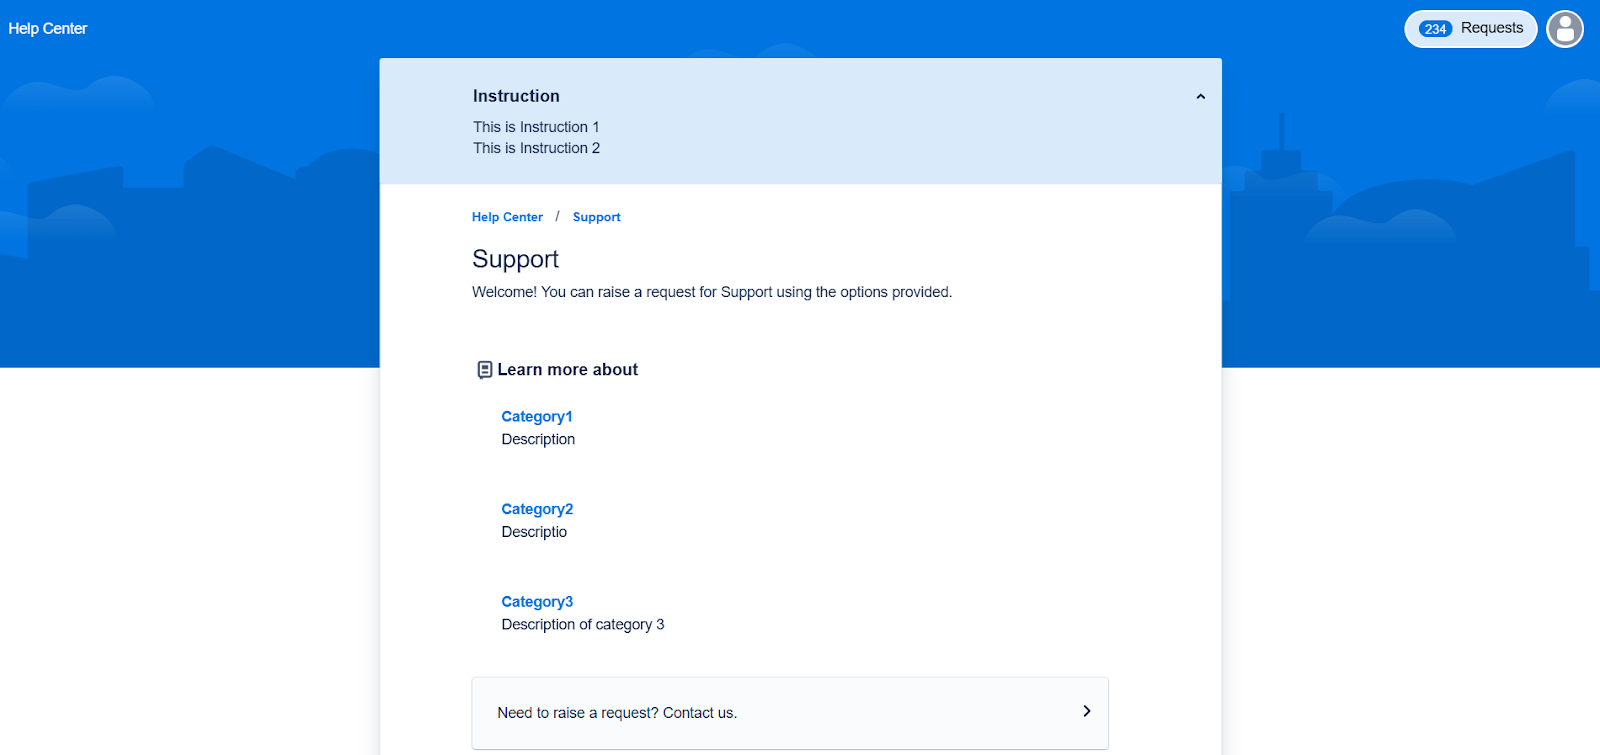Open the user profile avatar menu

click(1565, 29)
